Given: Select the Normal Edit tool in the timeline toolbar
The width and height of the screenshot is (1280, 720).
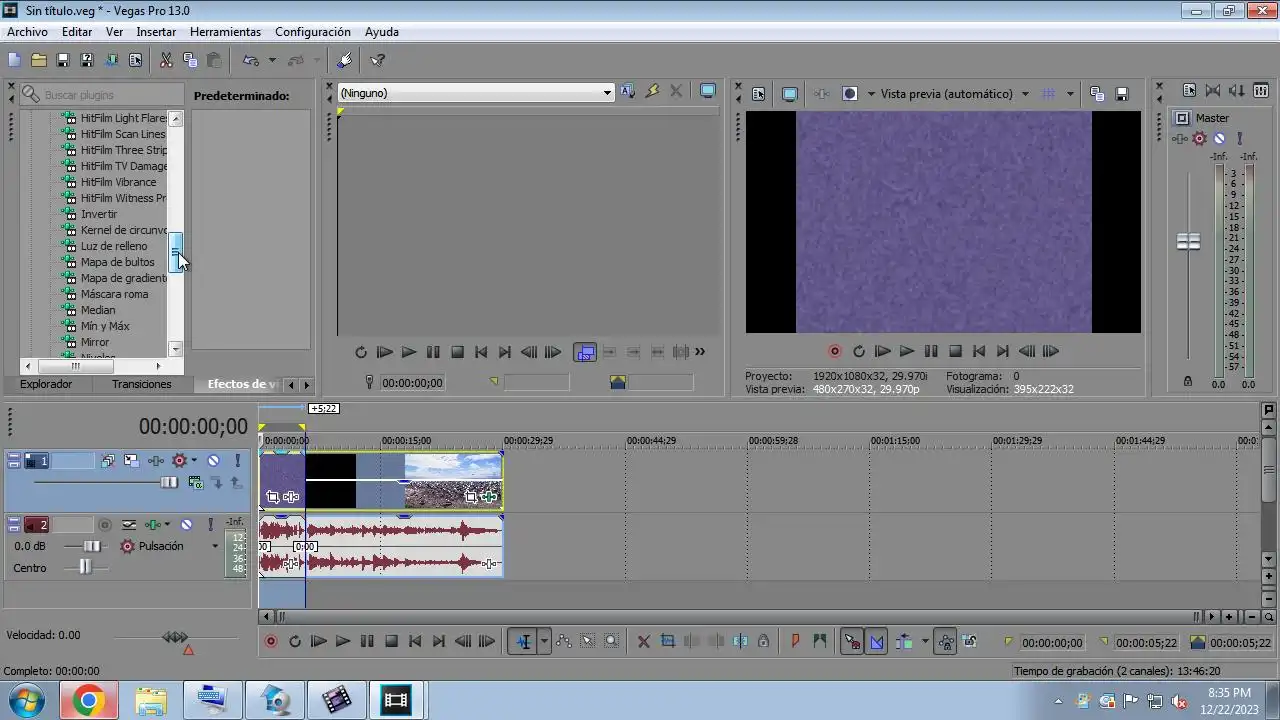Looking at the screenshot, I should click(x=523, y=642).
